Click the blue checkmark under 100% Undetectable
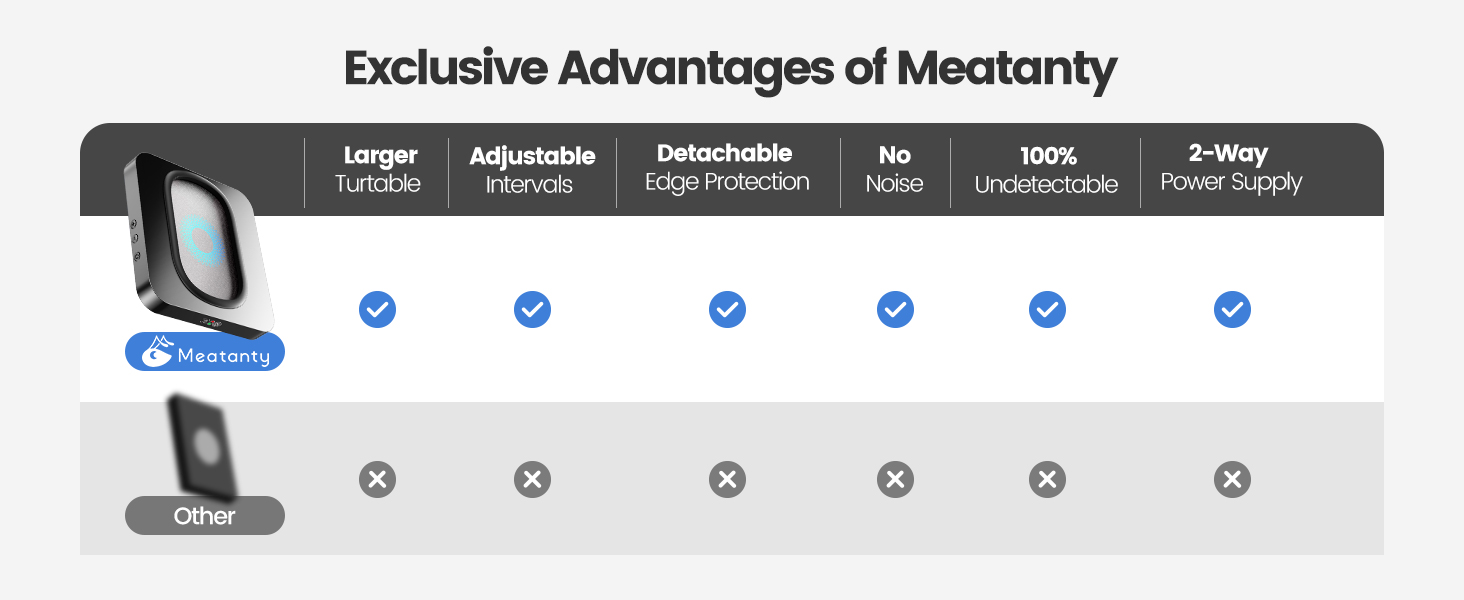The width and height of the screenshot is (1464, 600). [1047, 310]
